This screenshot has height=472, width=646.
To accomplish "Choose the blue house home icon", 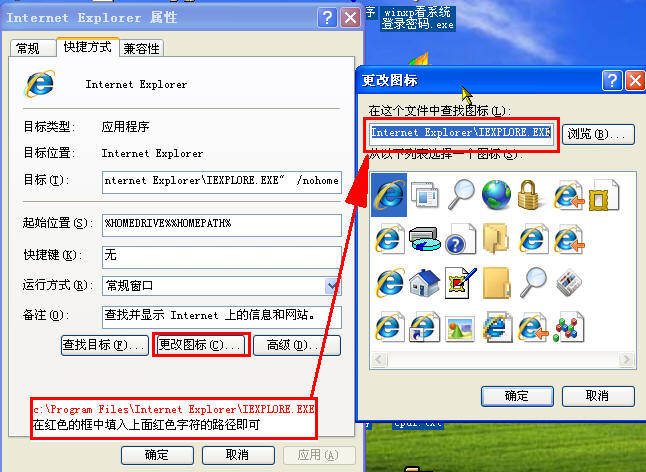I will (424, 283).
